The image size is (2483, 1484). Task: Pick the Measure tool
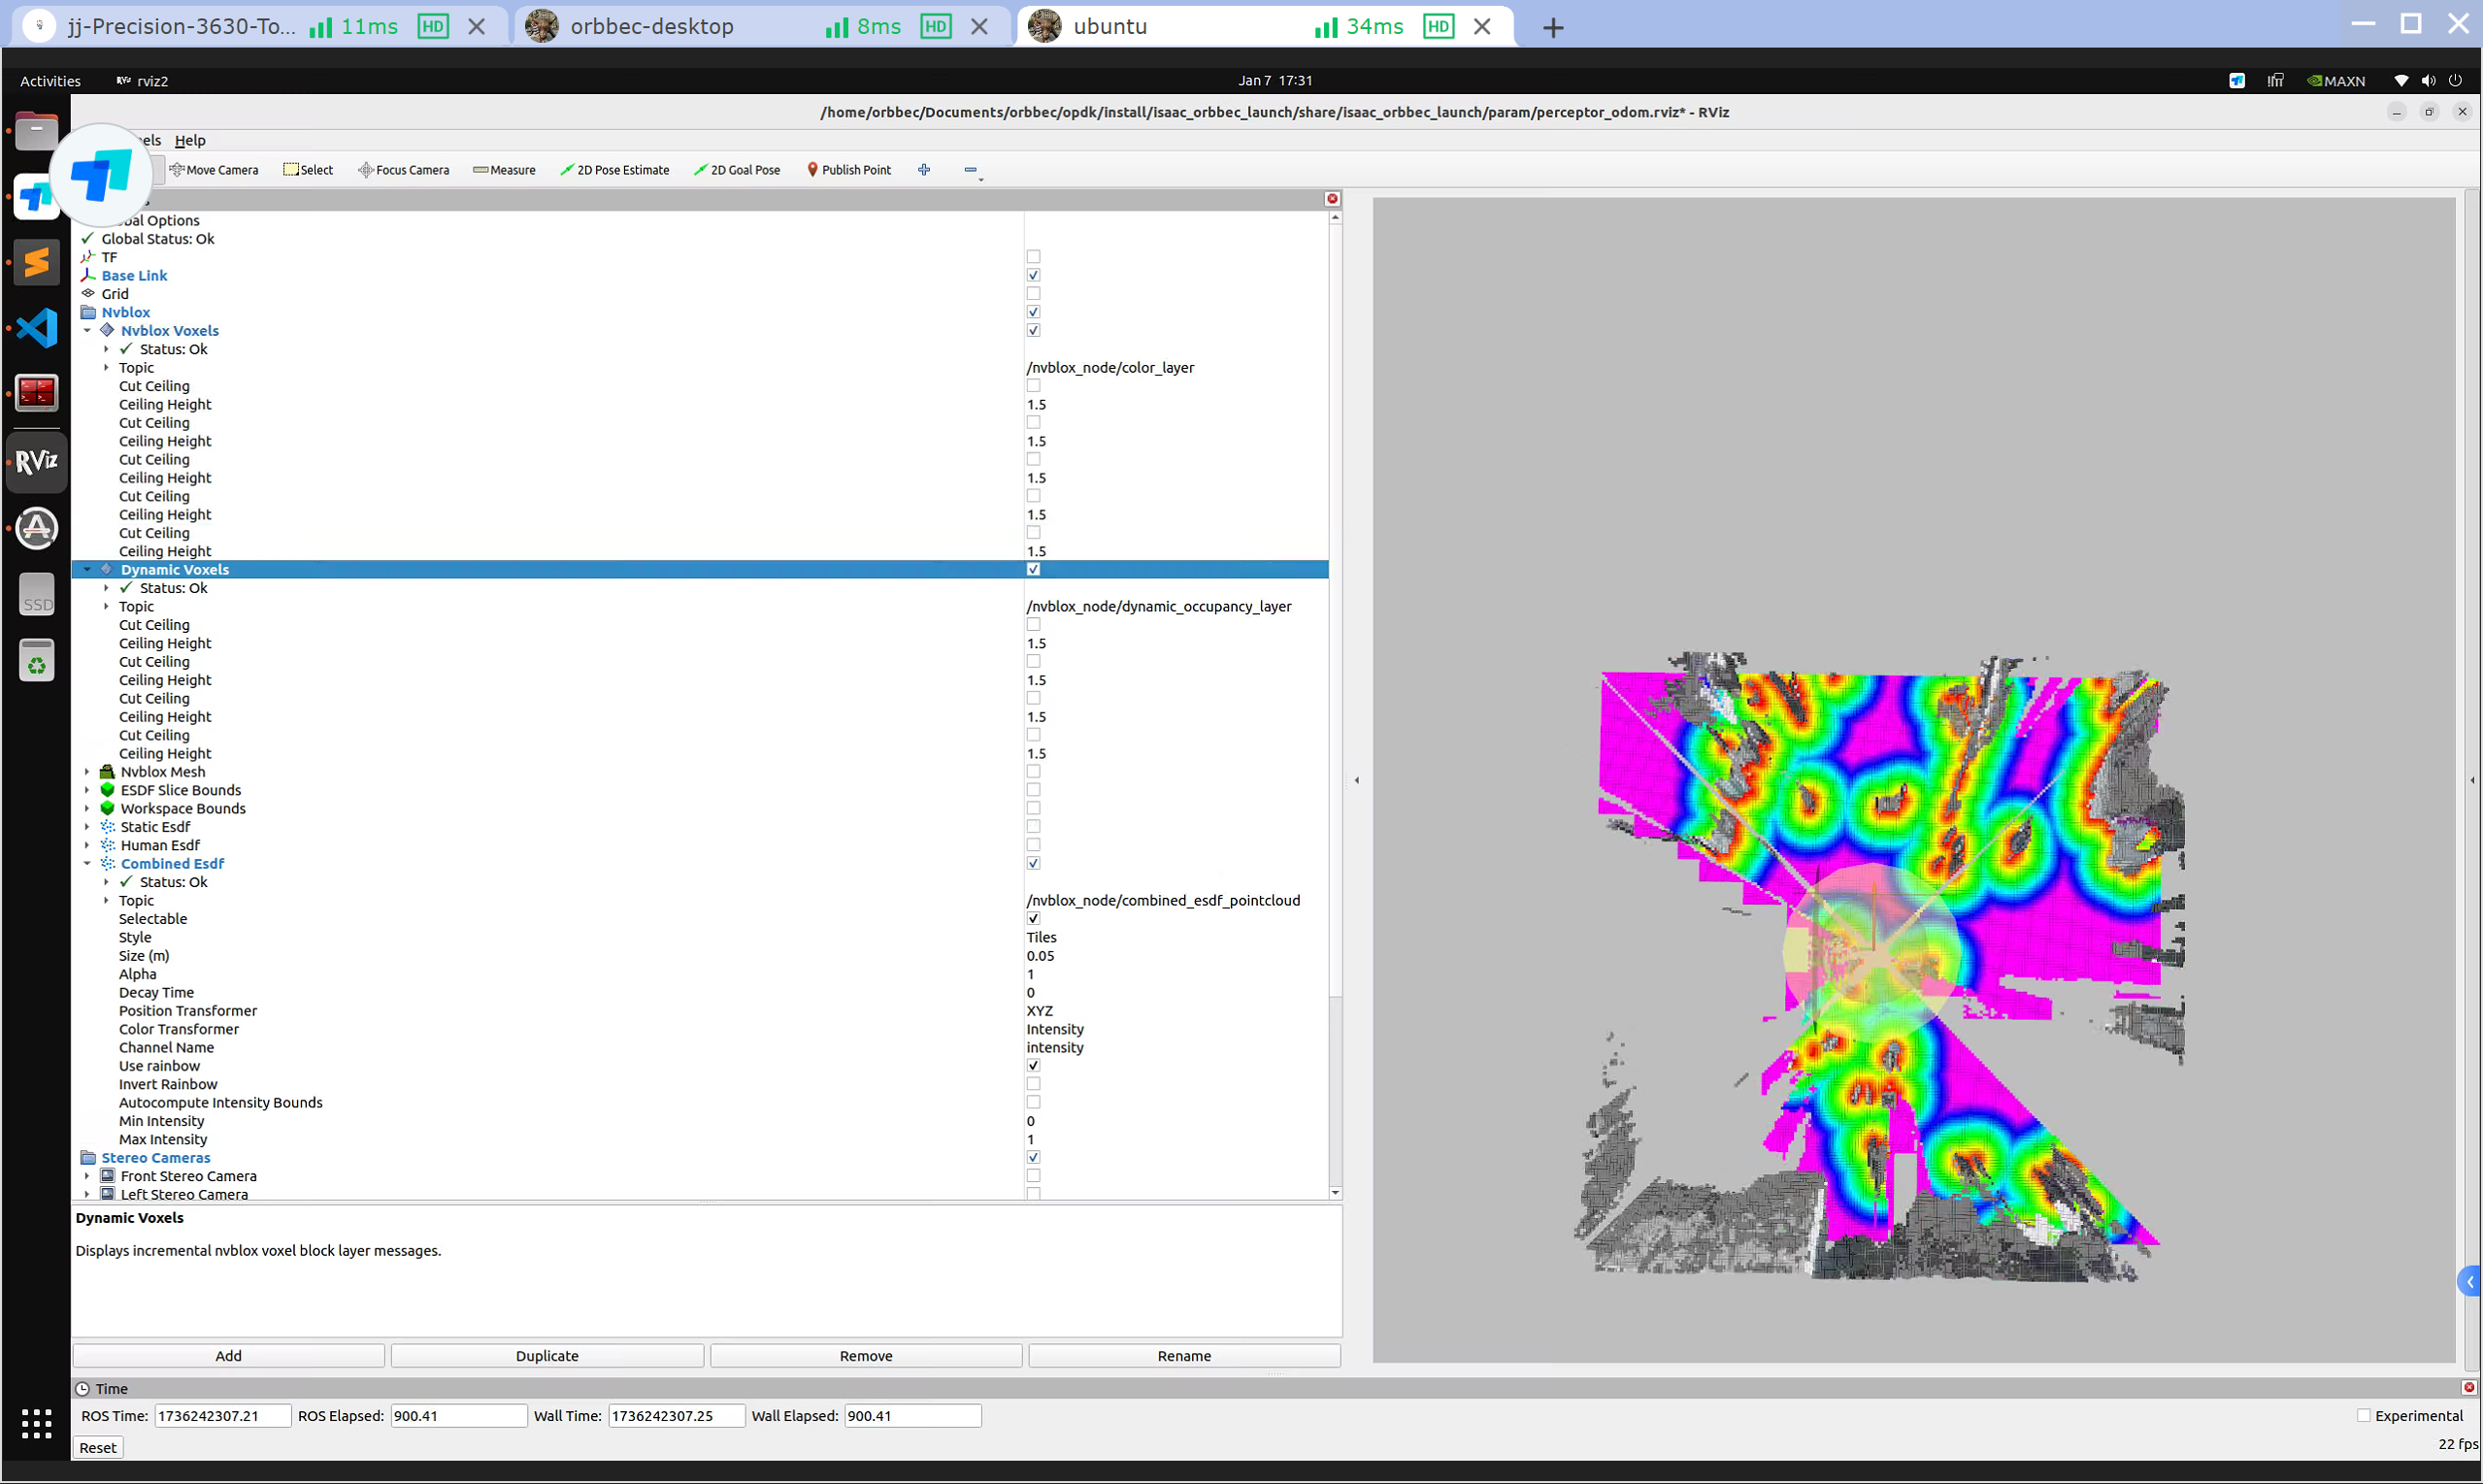[x=504, y=170]
